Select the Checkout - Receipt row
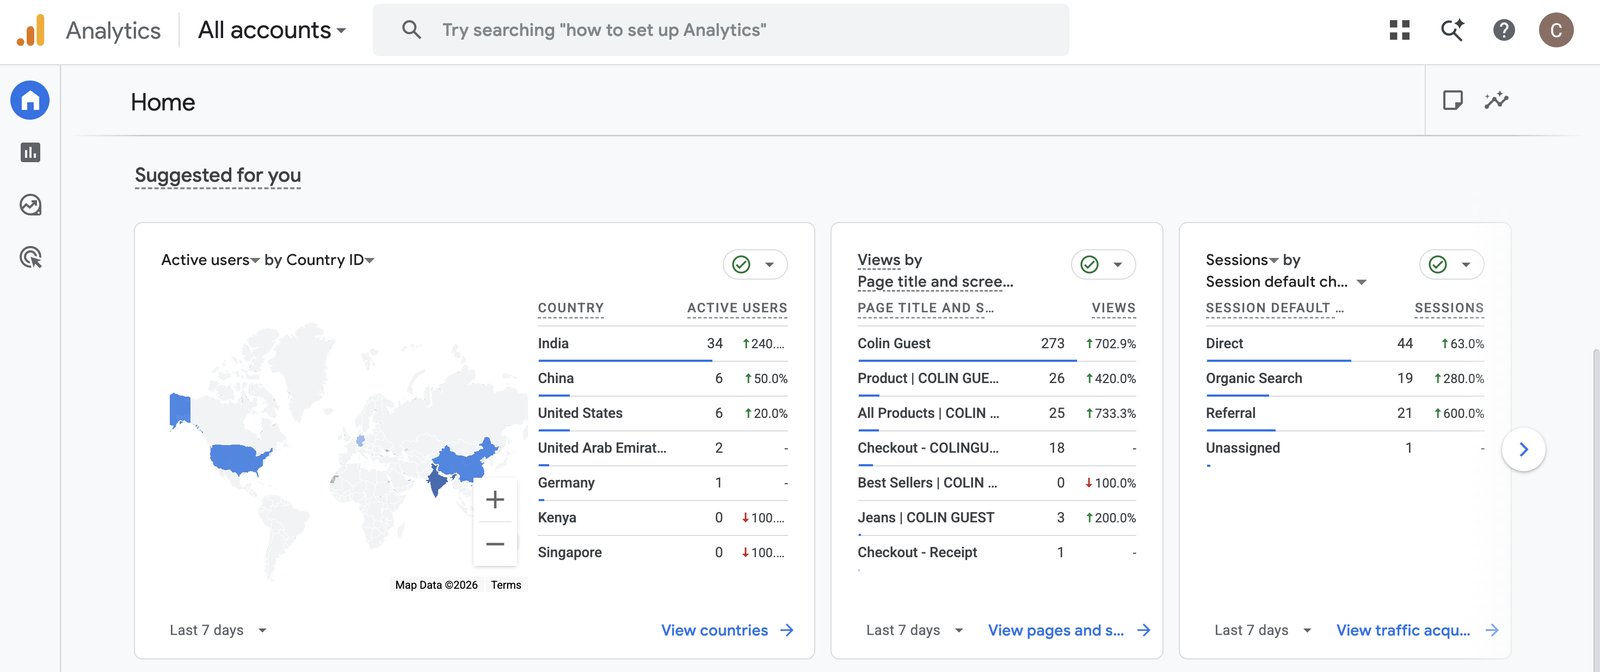 (997, 553)
